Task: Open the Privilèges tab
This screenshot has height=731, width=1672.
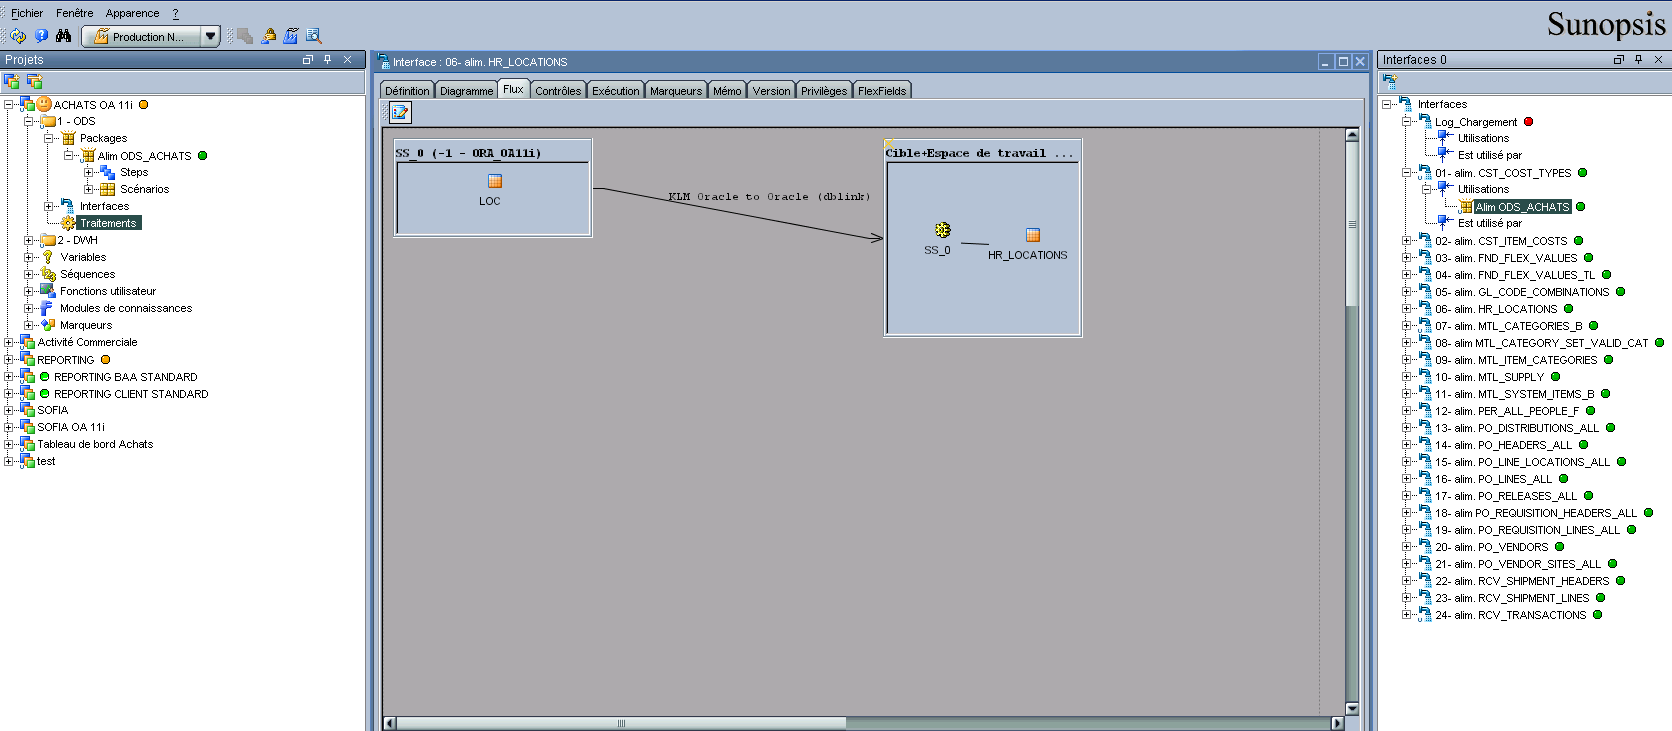Action: click(824, 90)
